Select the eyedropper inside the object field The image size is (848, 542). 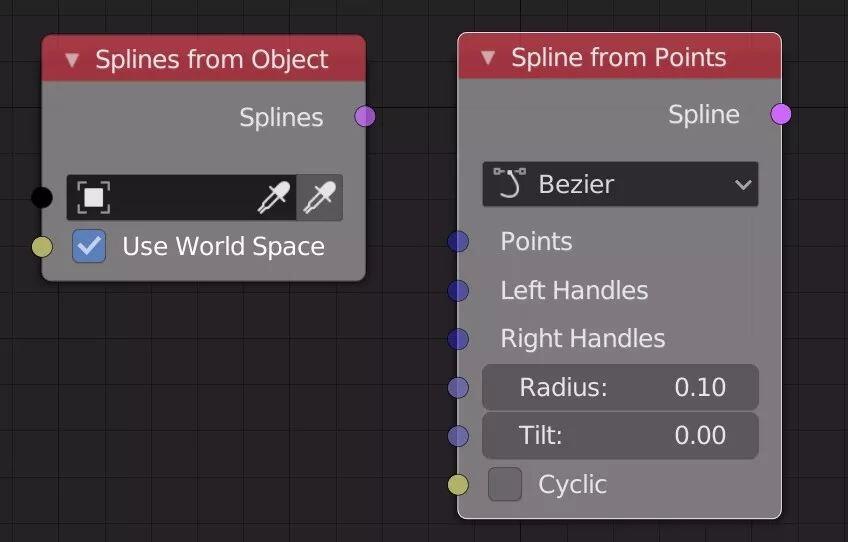pyautogui.click(x=274, y=197)
